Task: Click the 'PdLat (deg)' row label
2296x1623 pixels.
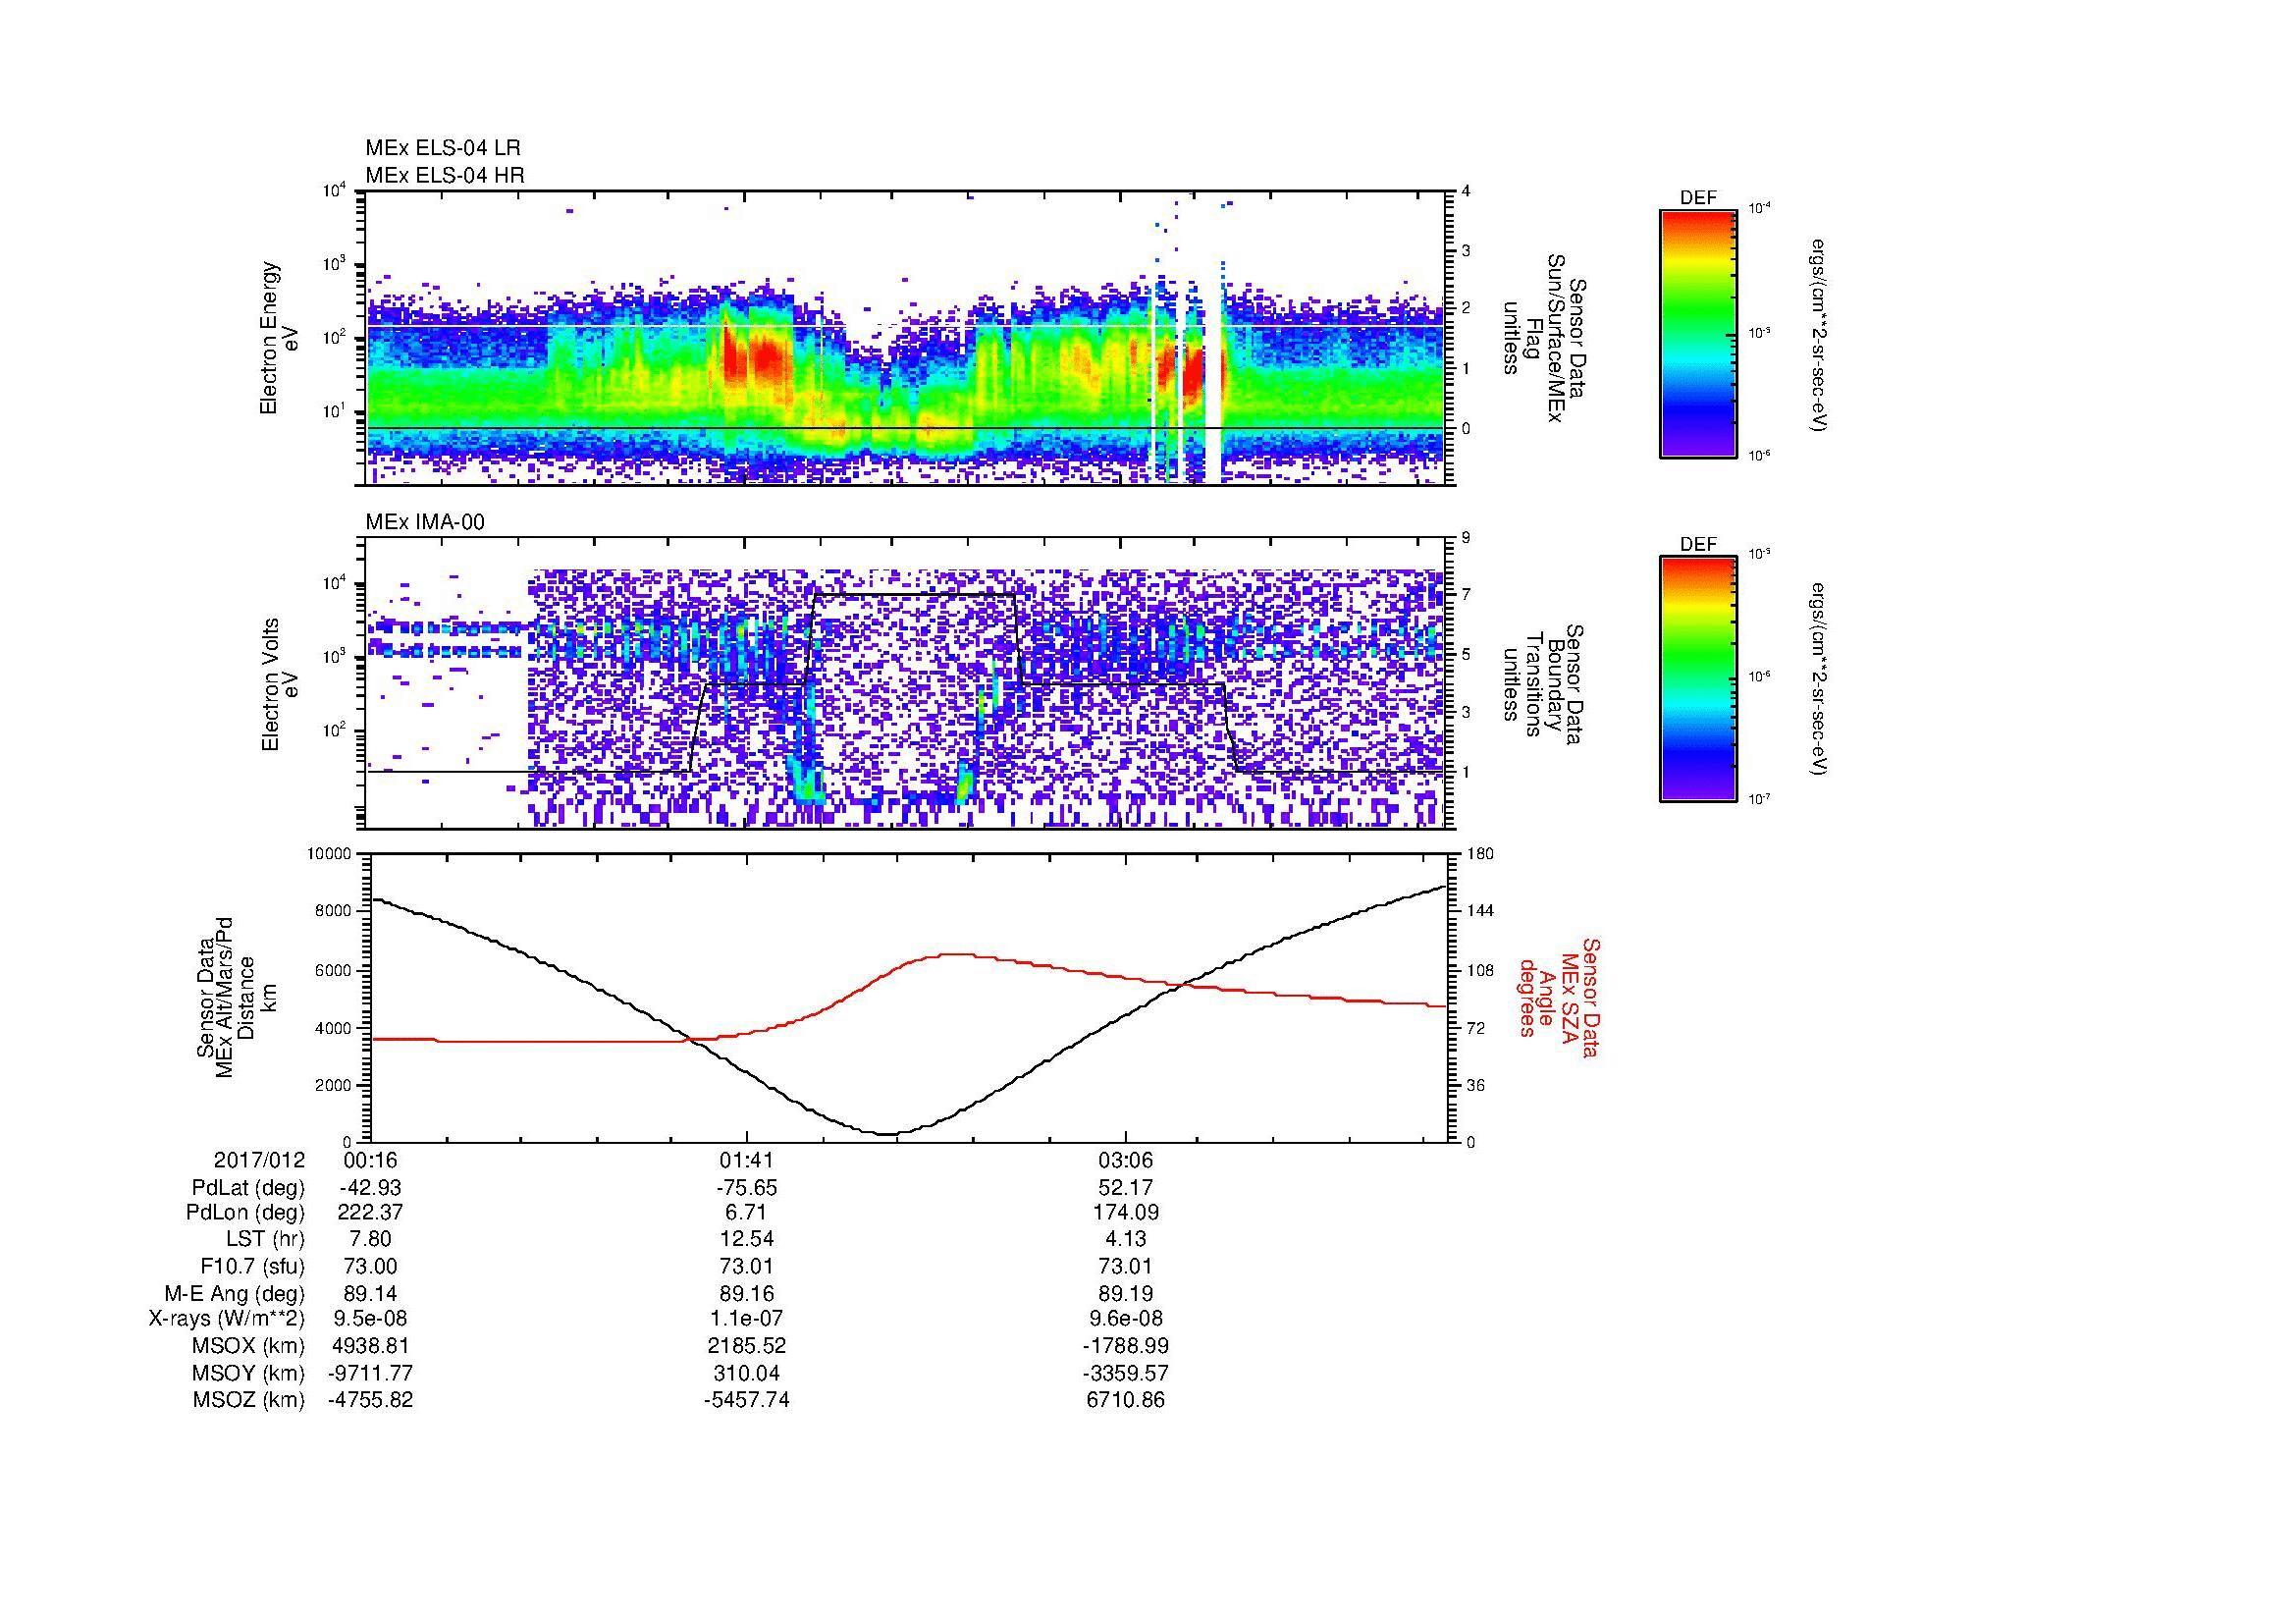Action: pyautogui.click(x=248, y=1188)
